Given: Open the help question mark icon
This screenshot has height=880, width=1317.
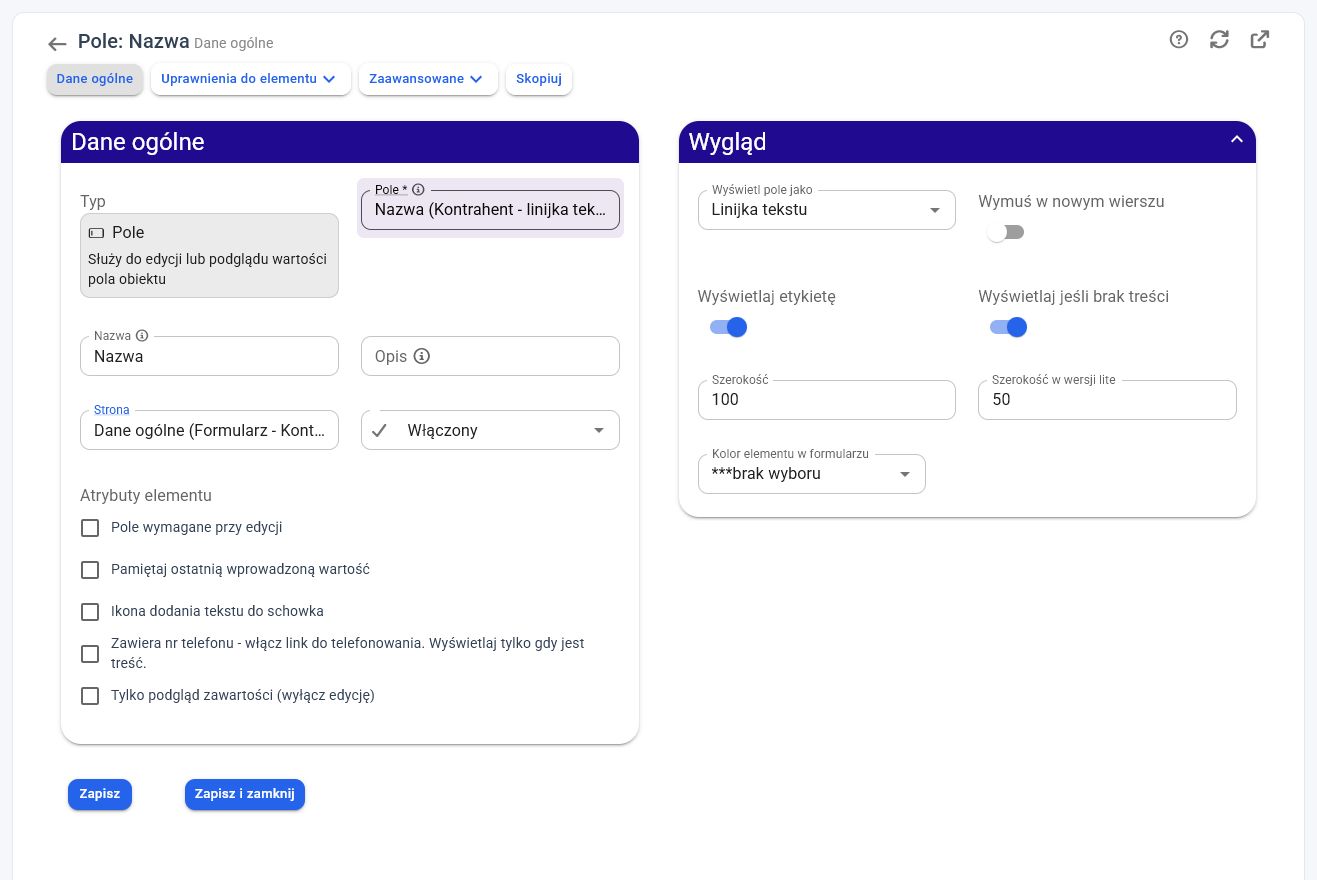Looking at the screenshot, I should tap(1179, 40).
